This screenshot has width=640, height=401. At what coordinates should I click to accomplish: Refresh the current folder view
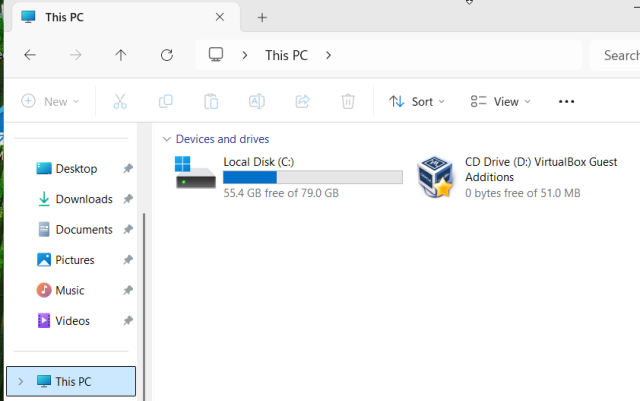click(x=167, y=55)
